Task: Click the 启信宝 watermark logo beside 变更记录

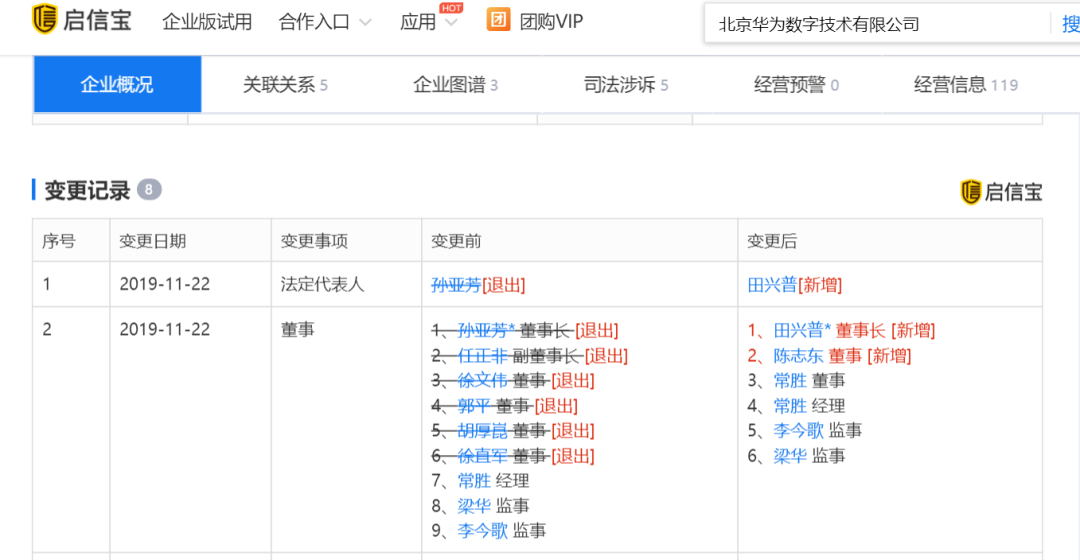Action: pos(1001,192)
